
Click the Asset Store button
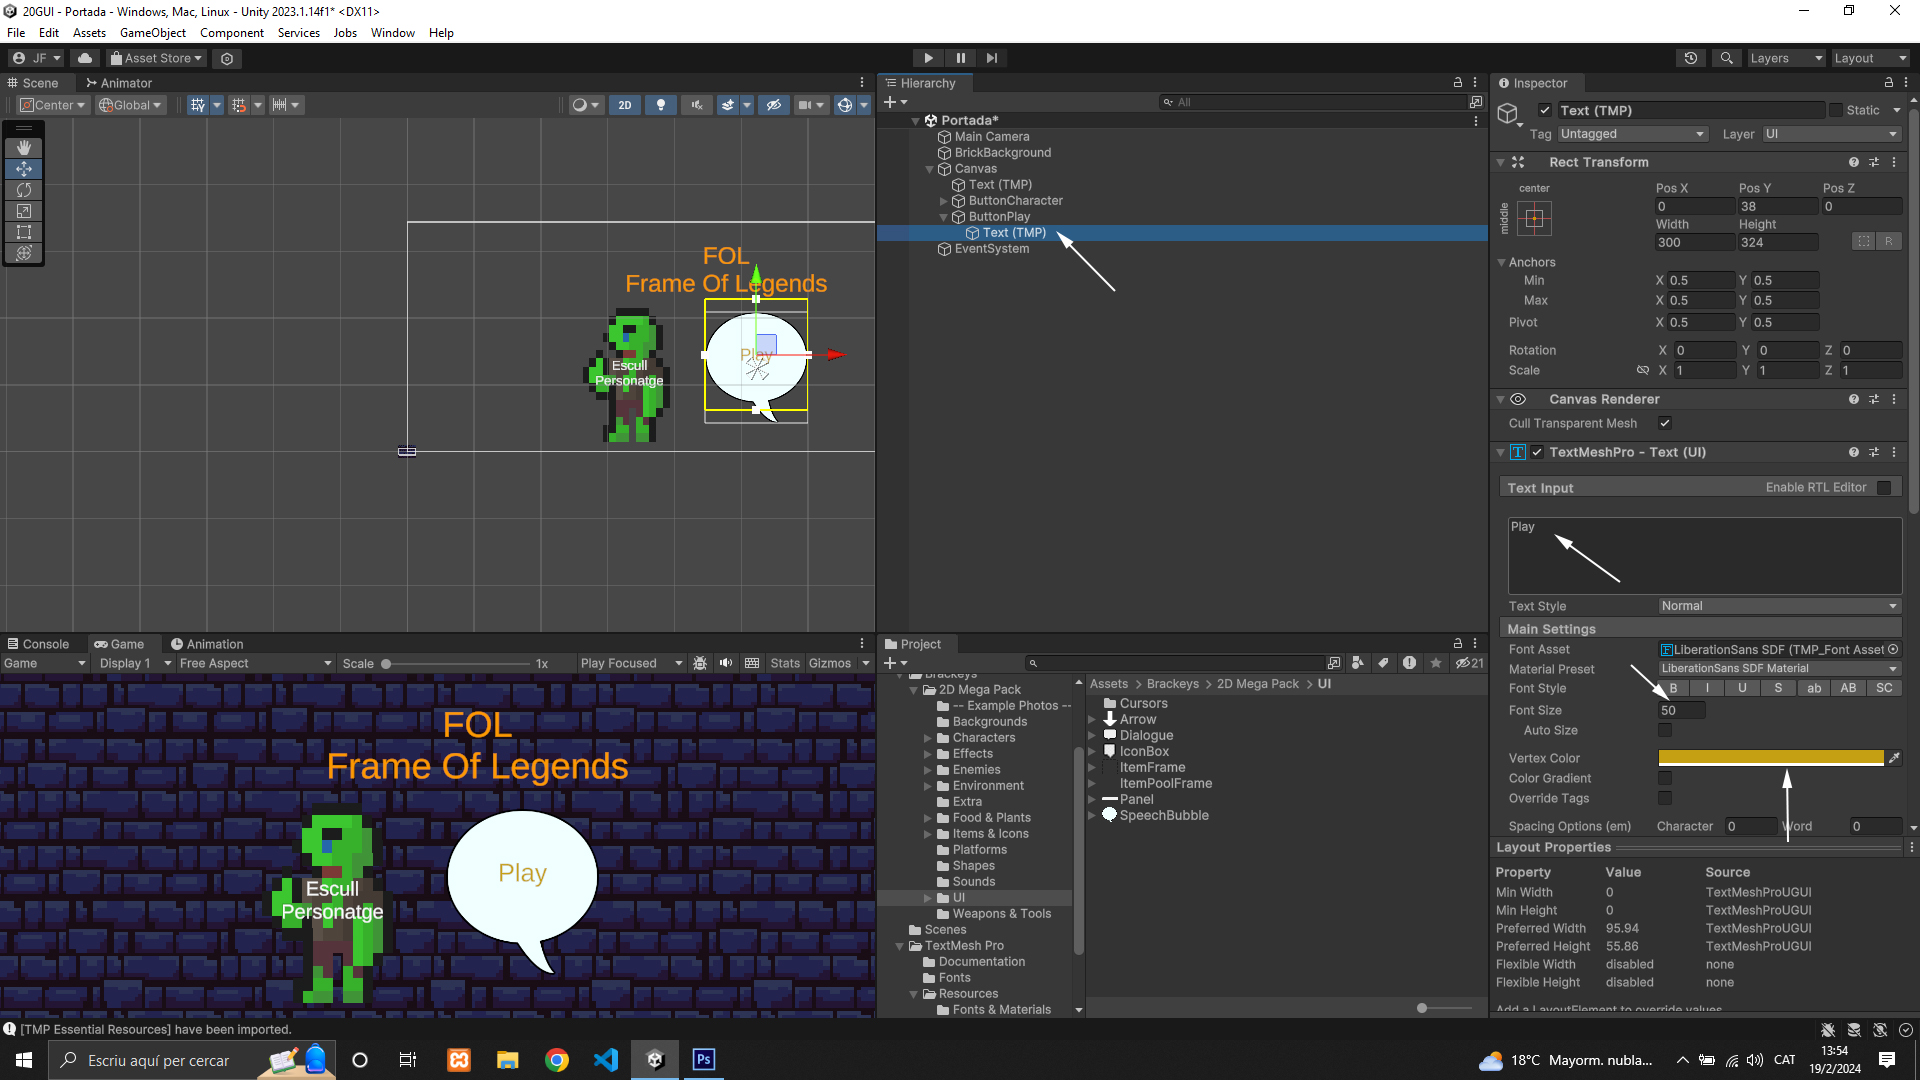point(157,58)
